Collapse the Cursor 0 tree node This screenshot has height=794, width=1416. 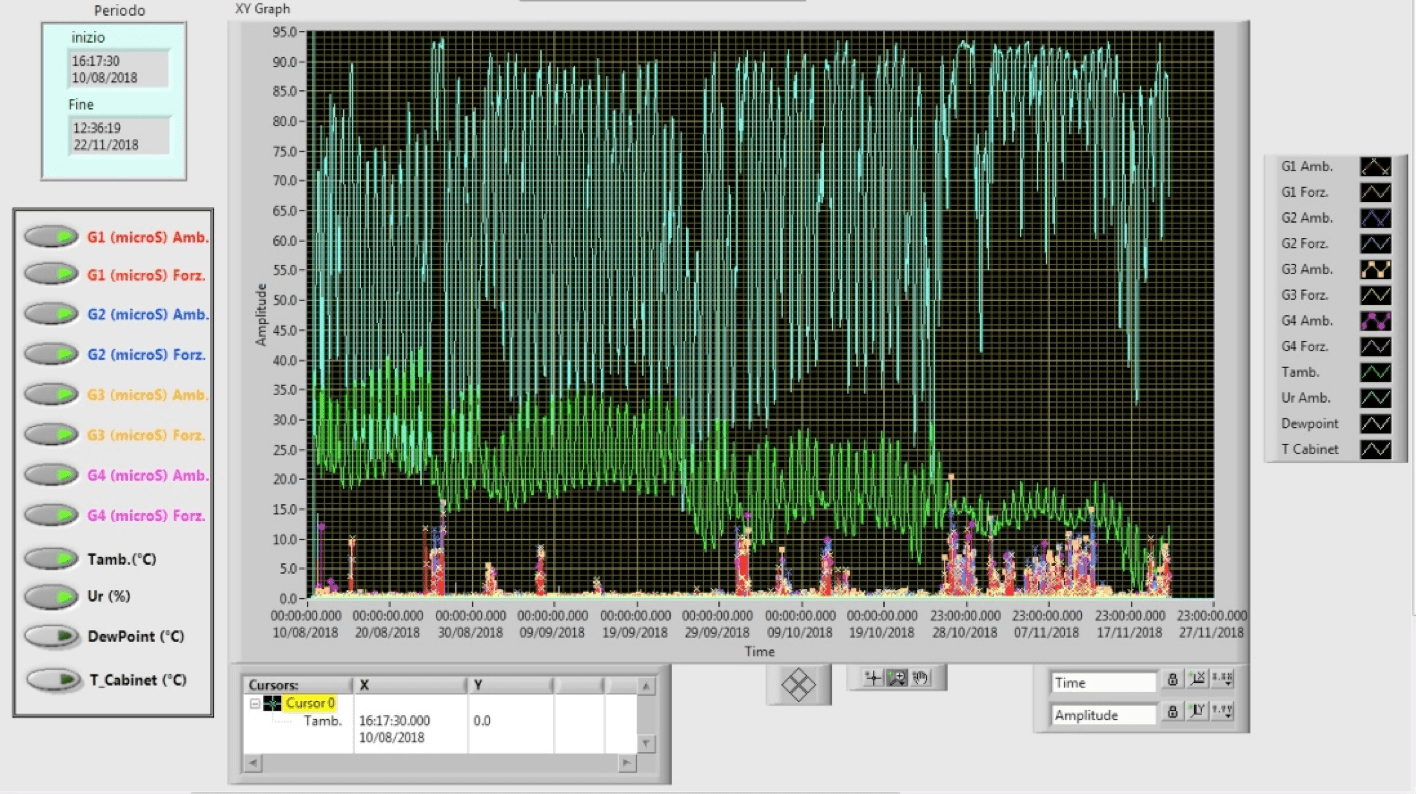pos(255,704)
